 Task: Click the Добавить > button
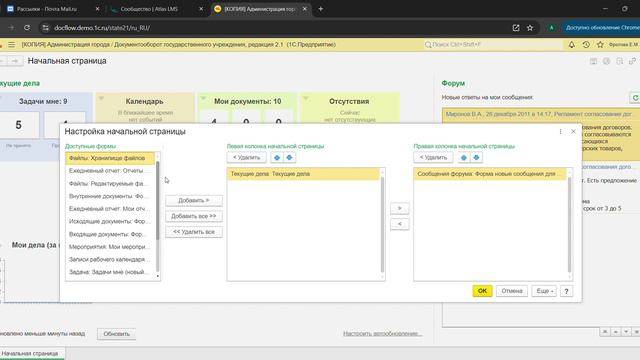194,200
